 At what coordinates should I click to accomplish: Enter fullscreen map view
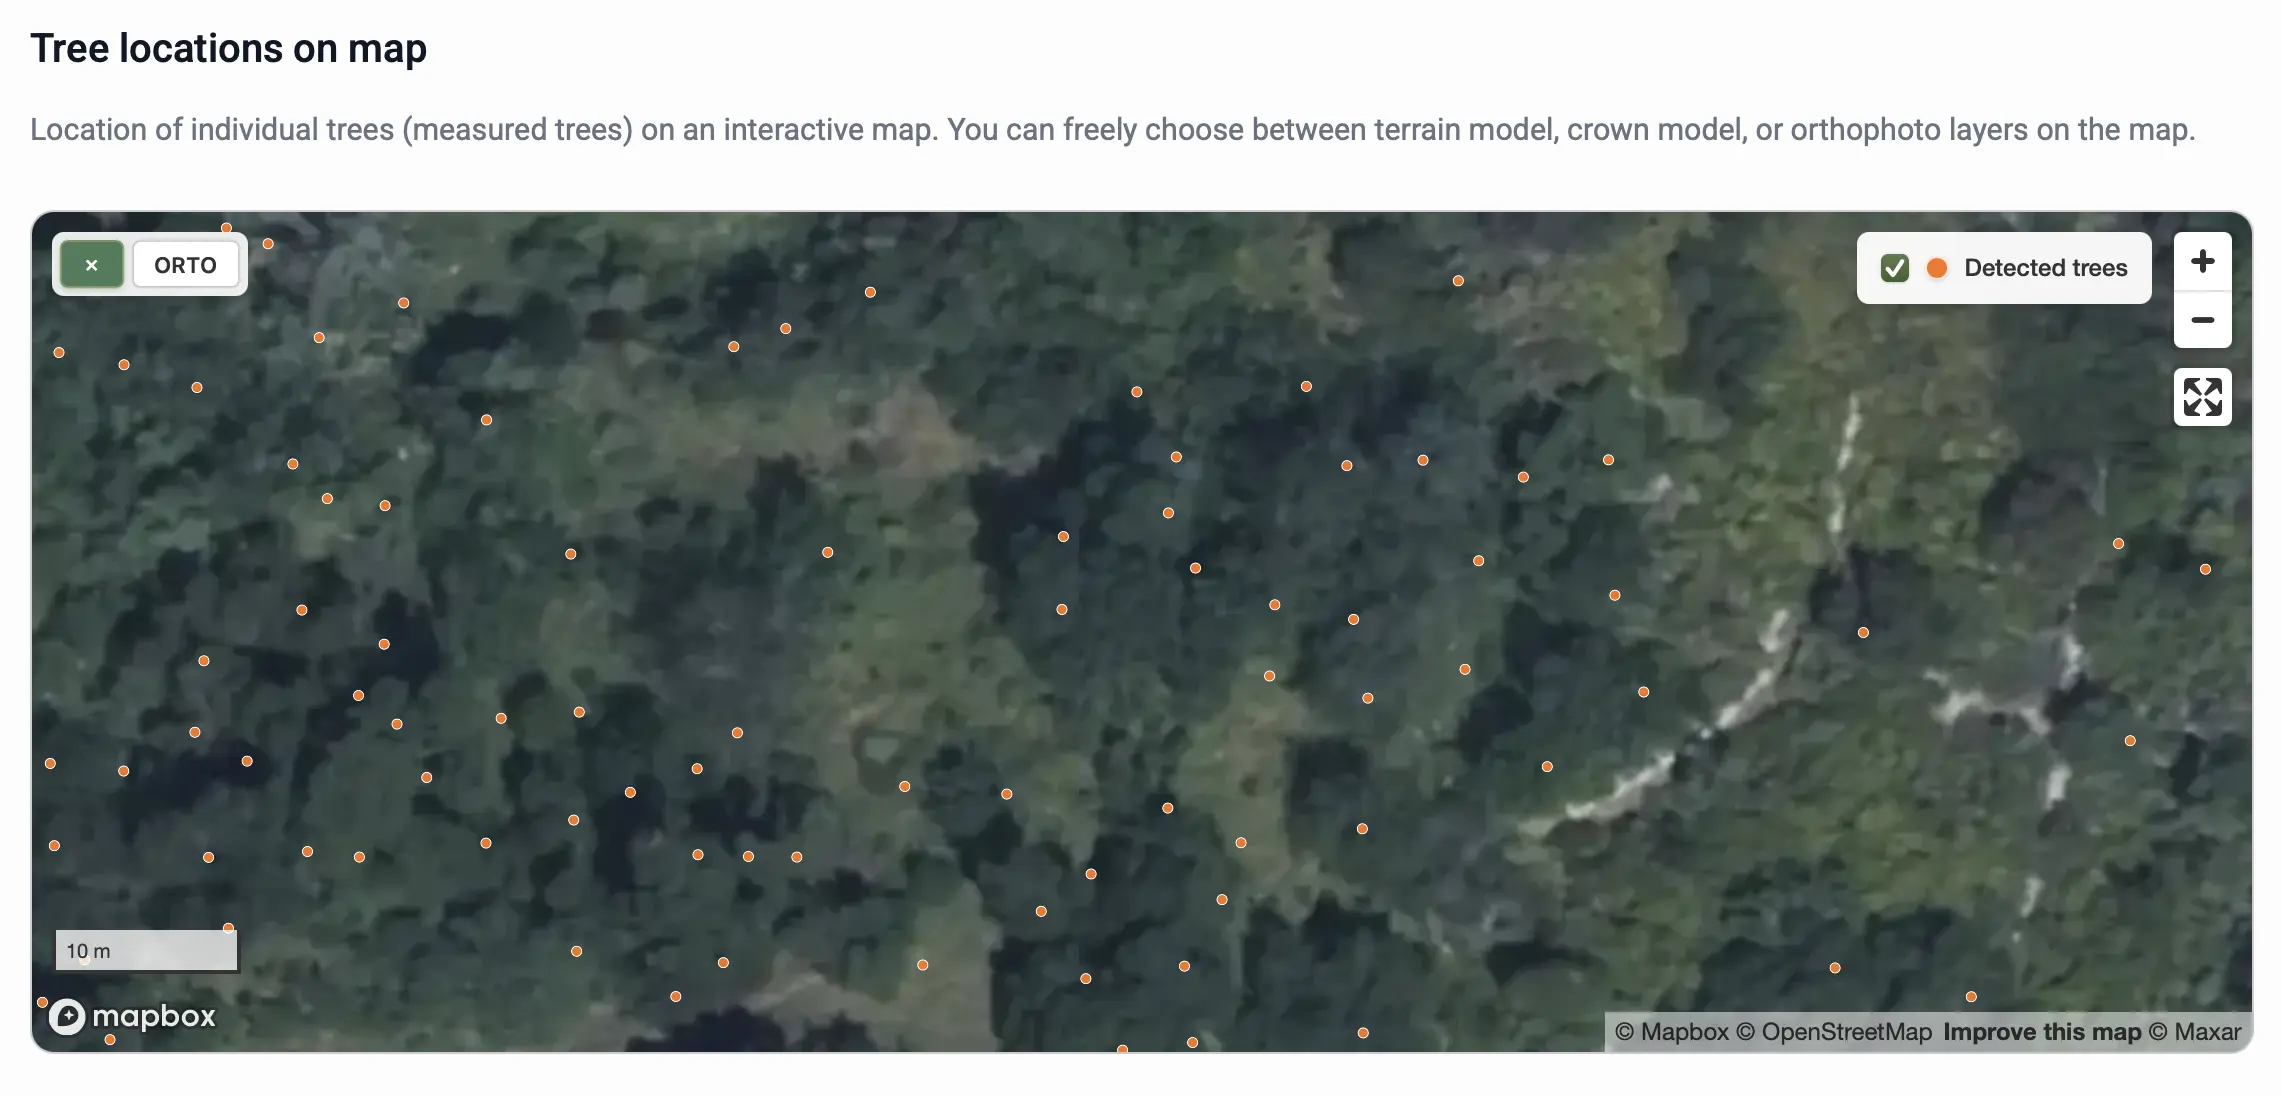[2202, 397]
